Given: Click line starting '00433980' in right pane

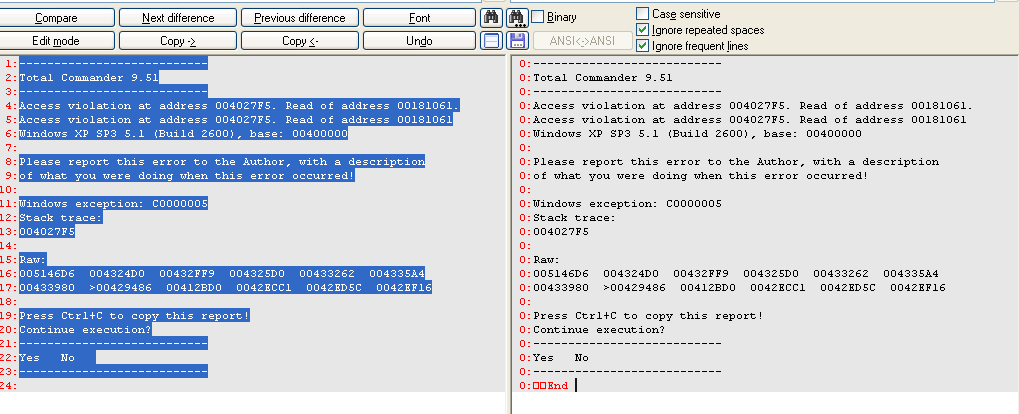Looking at the screenshot, I should coord(740,287).
